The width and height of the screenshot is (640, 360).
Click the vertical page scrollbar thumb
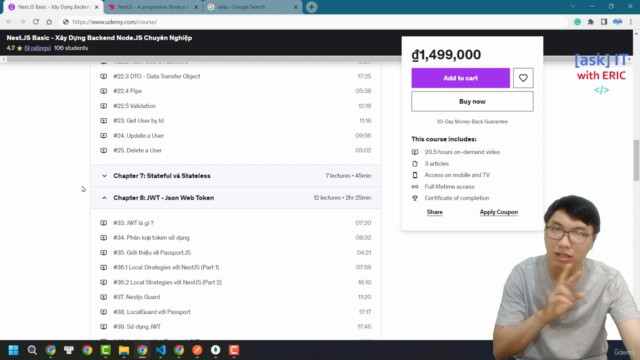click(636, 160)
